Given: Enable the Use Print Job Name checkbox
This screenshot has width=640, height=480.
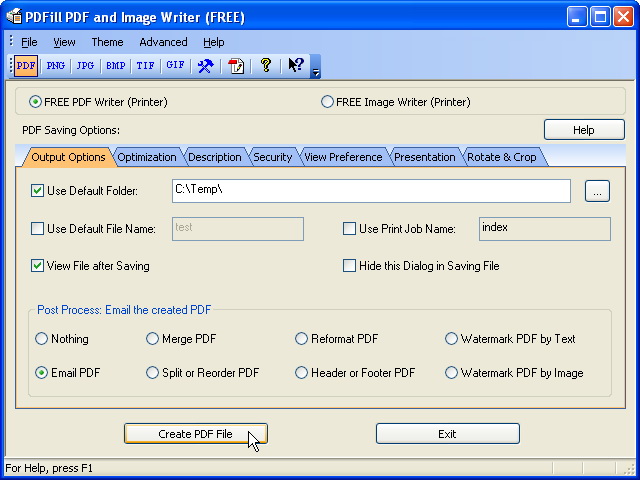Looking at the screenshot, I should coord(350,229).
